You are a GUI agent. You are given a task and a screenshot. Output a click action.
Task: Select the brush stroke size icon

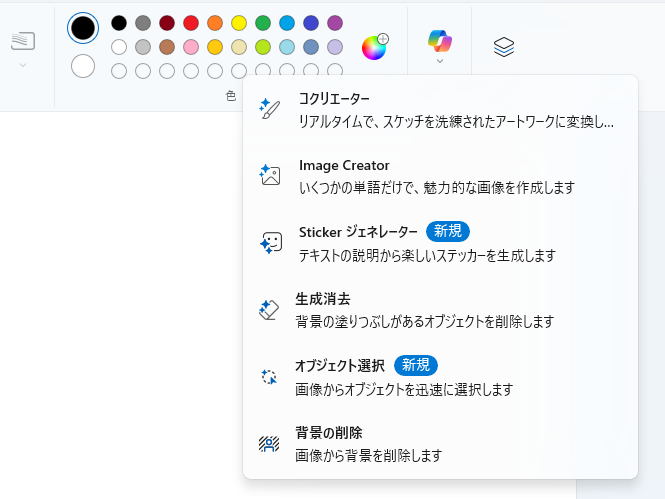coord(23,41)
